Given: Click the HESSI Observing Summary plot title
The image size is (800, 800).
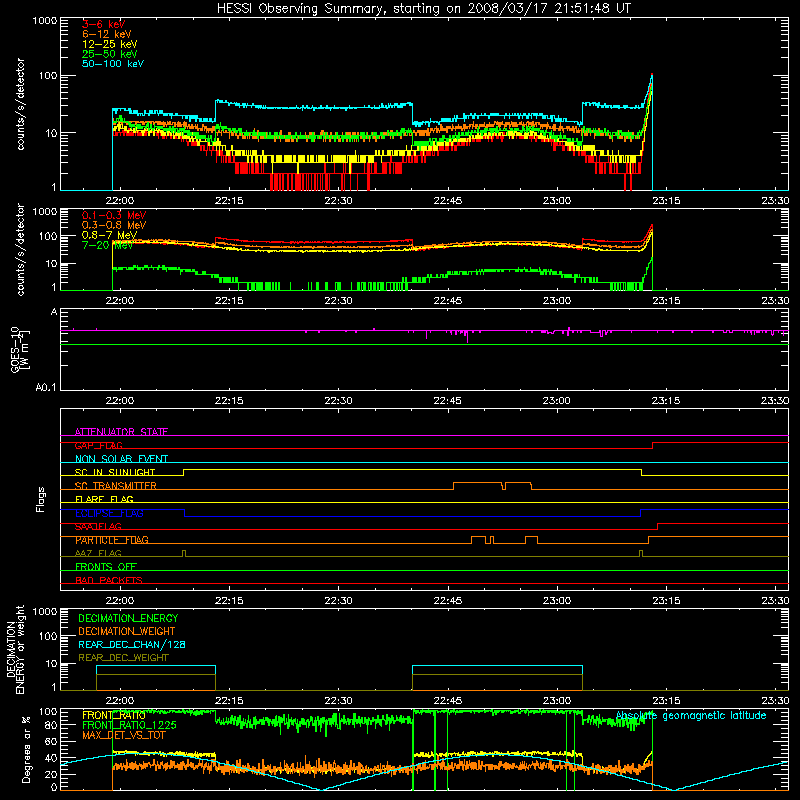Looking at the screenshot, I should (x=423, y=9).
